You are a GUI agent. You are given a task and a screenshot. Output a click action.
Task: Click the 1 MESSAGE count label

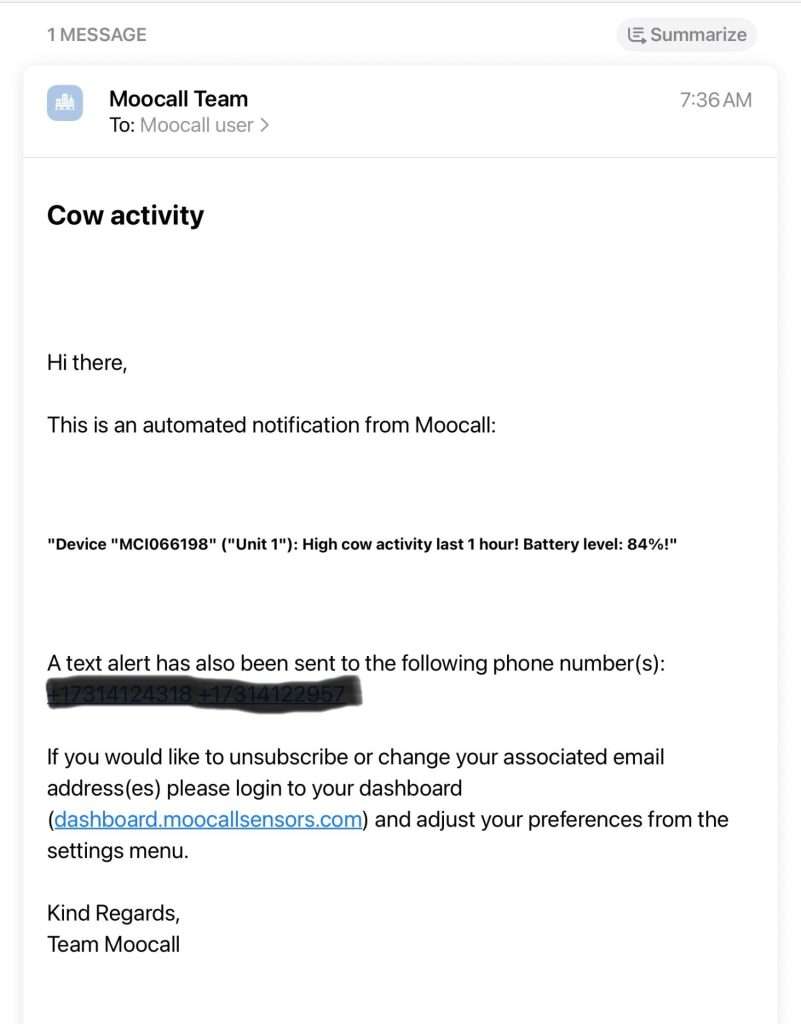[x=97, y=35]
